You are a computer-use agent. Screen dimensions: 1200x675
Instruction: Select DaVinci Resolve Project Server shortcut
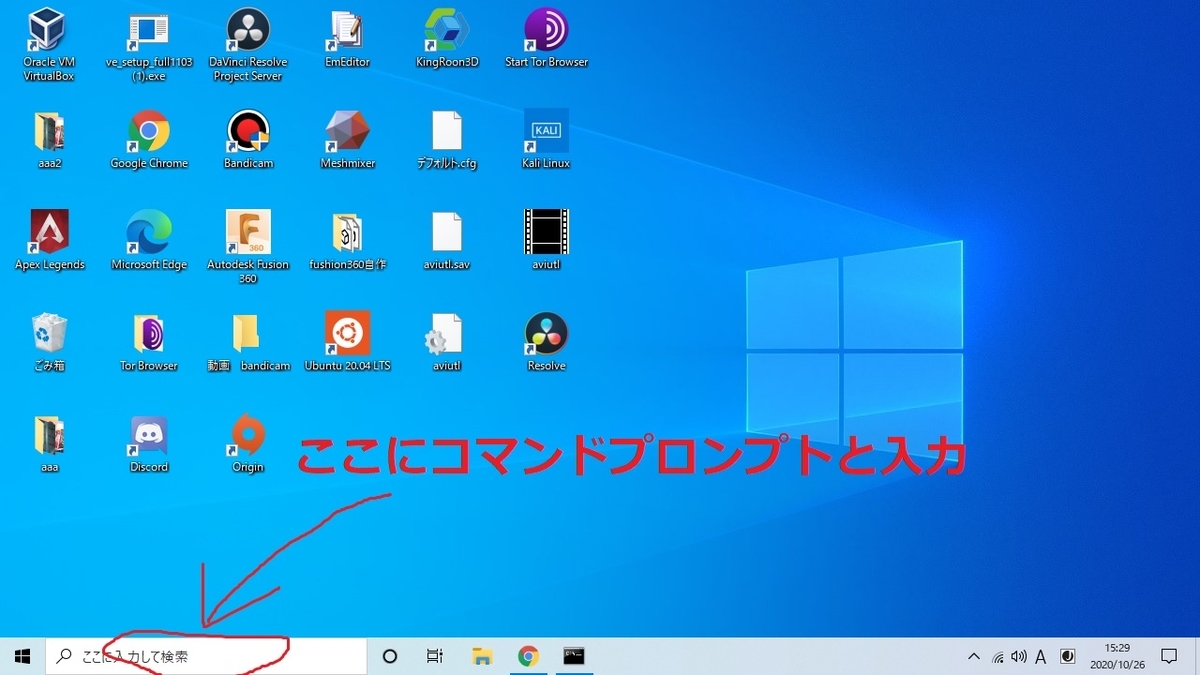[x=248, y=45]
